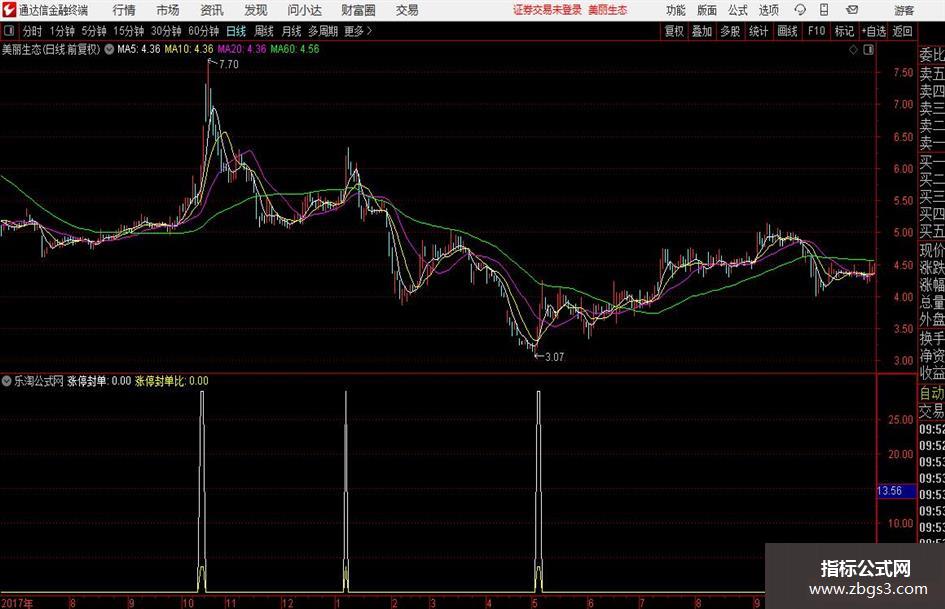Open the 发现 menu
The image size is (945, 609).
256,10
